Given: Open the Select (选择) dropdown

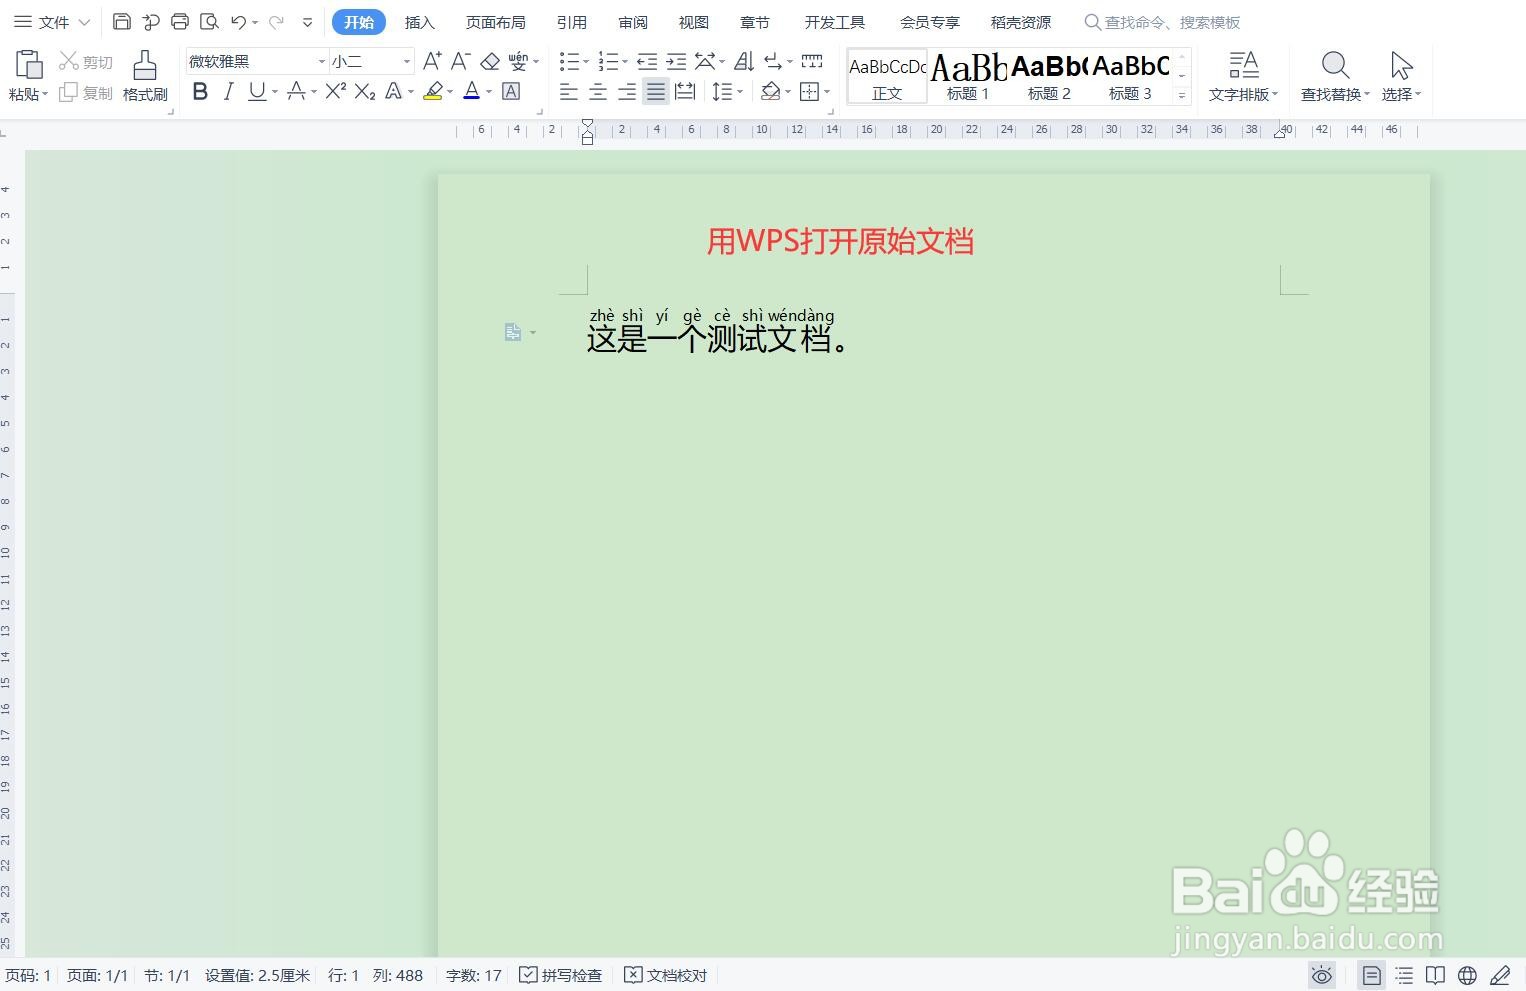Looking at the screenshot, I should 1401,94.
